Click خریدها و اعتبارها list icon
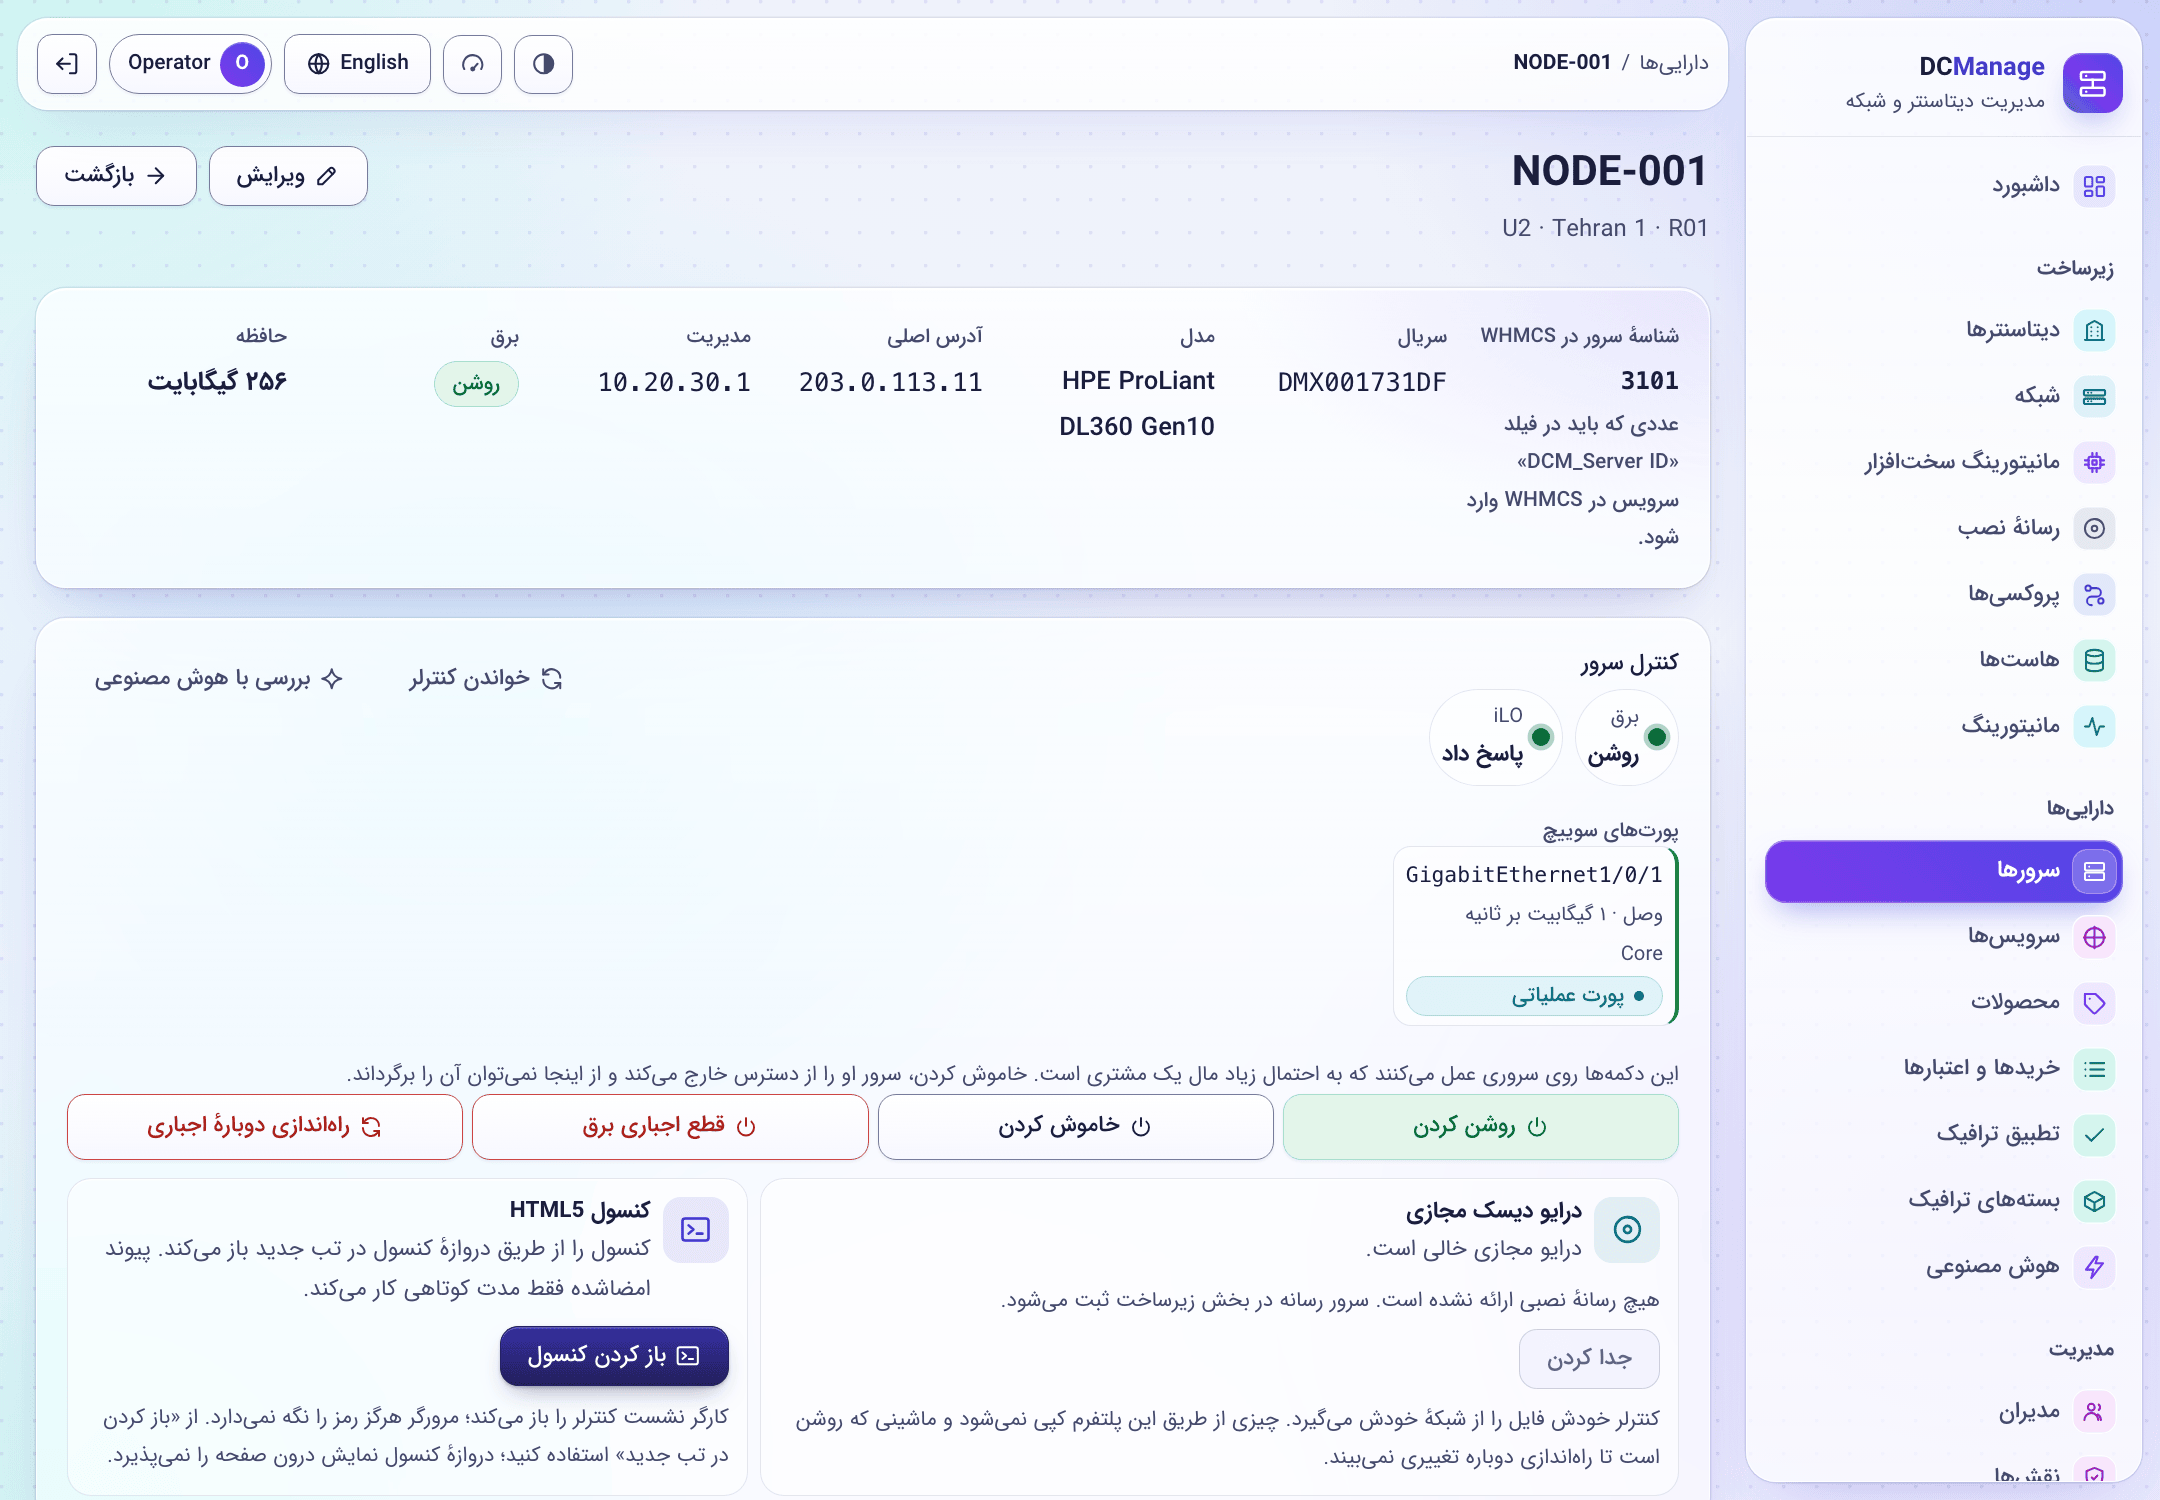 [2094, 1069]
